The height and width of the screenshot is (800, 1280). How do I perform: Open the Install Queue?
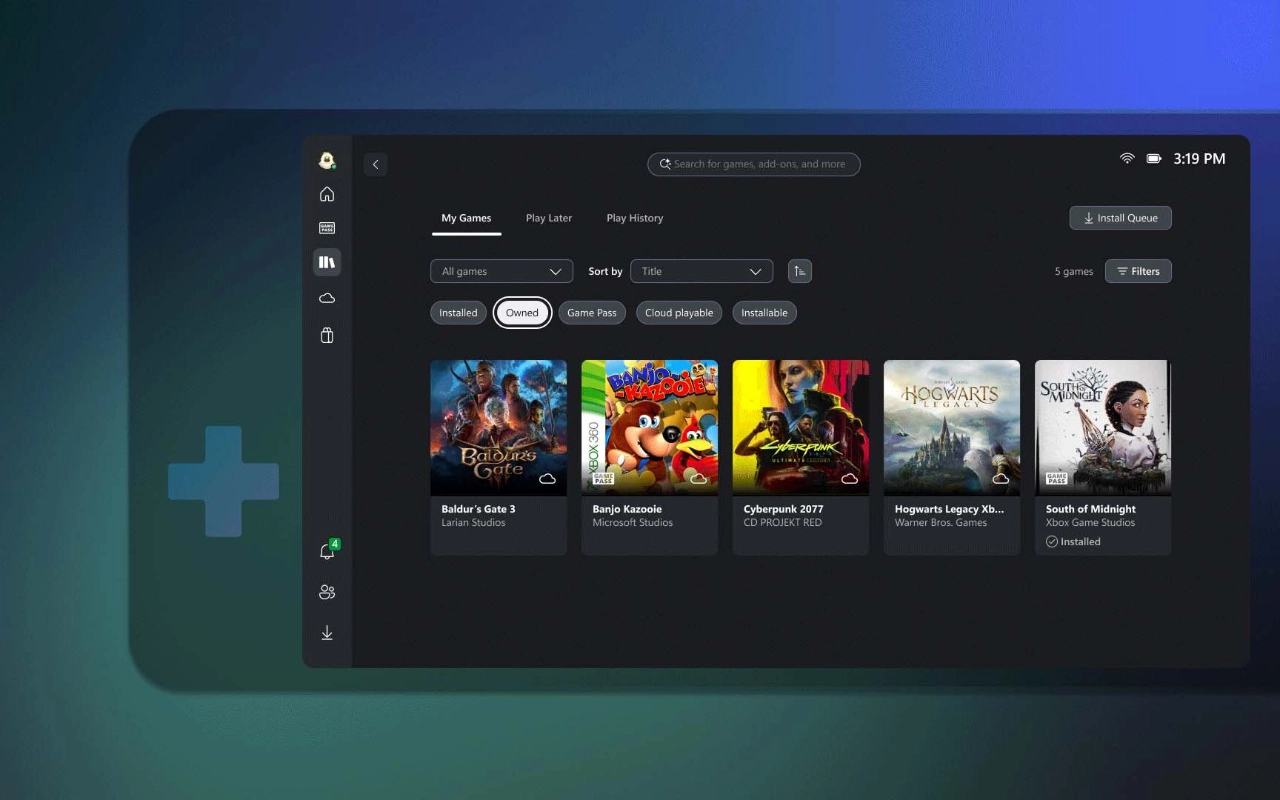[1120, 218]
